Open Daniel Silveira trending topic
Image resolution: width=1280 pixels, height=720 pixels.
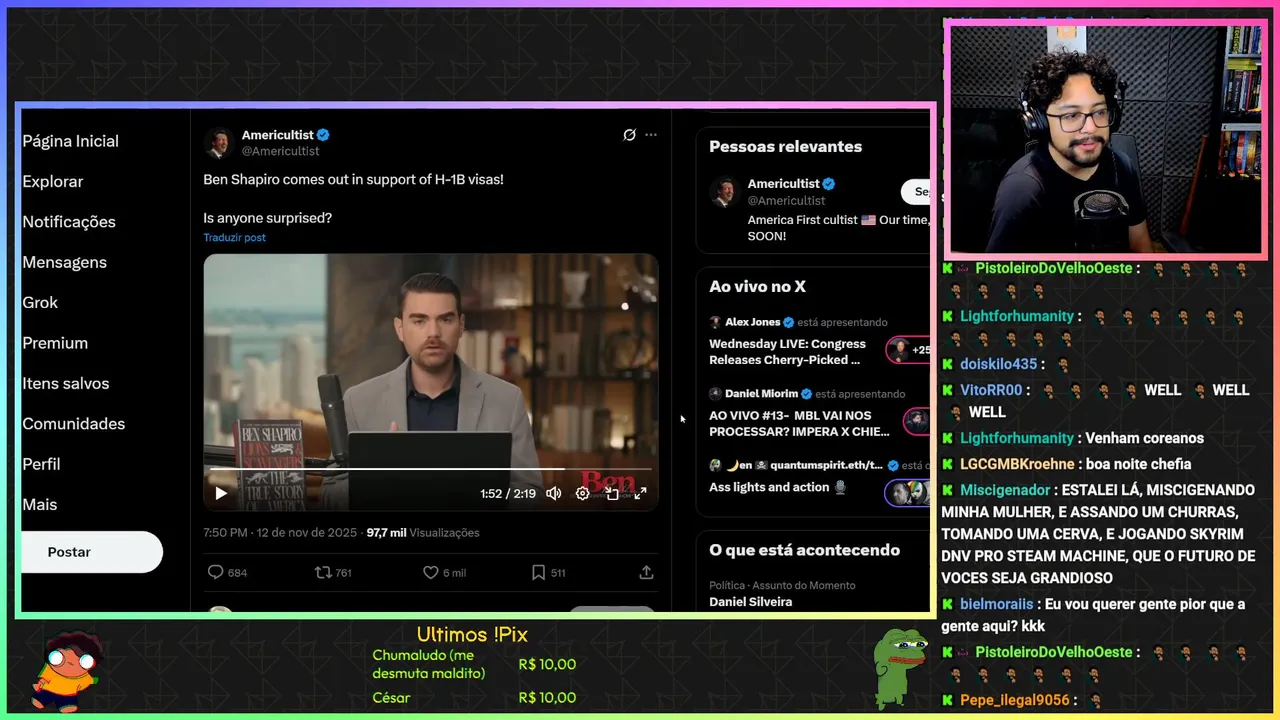750,602
